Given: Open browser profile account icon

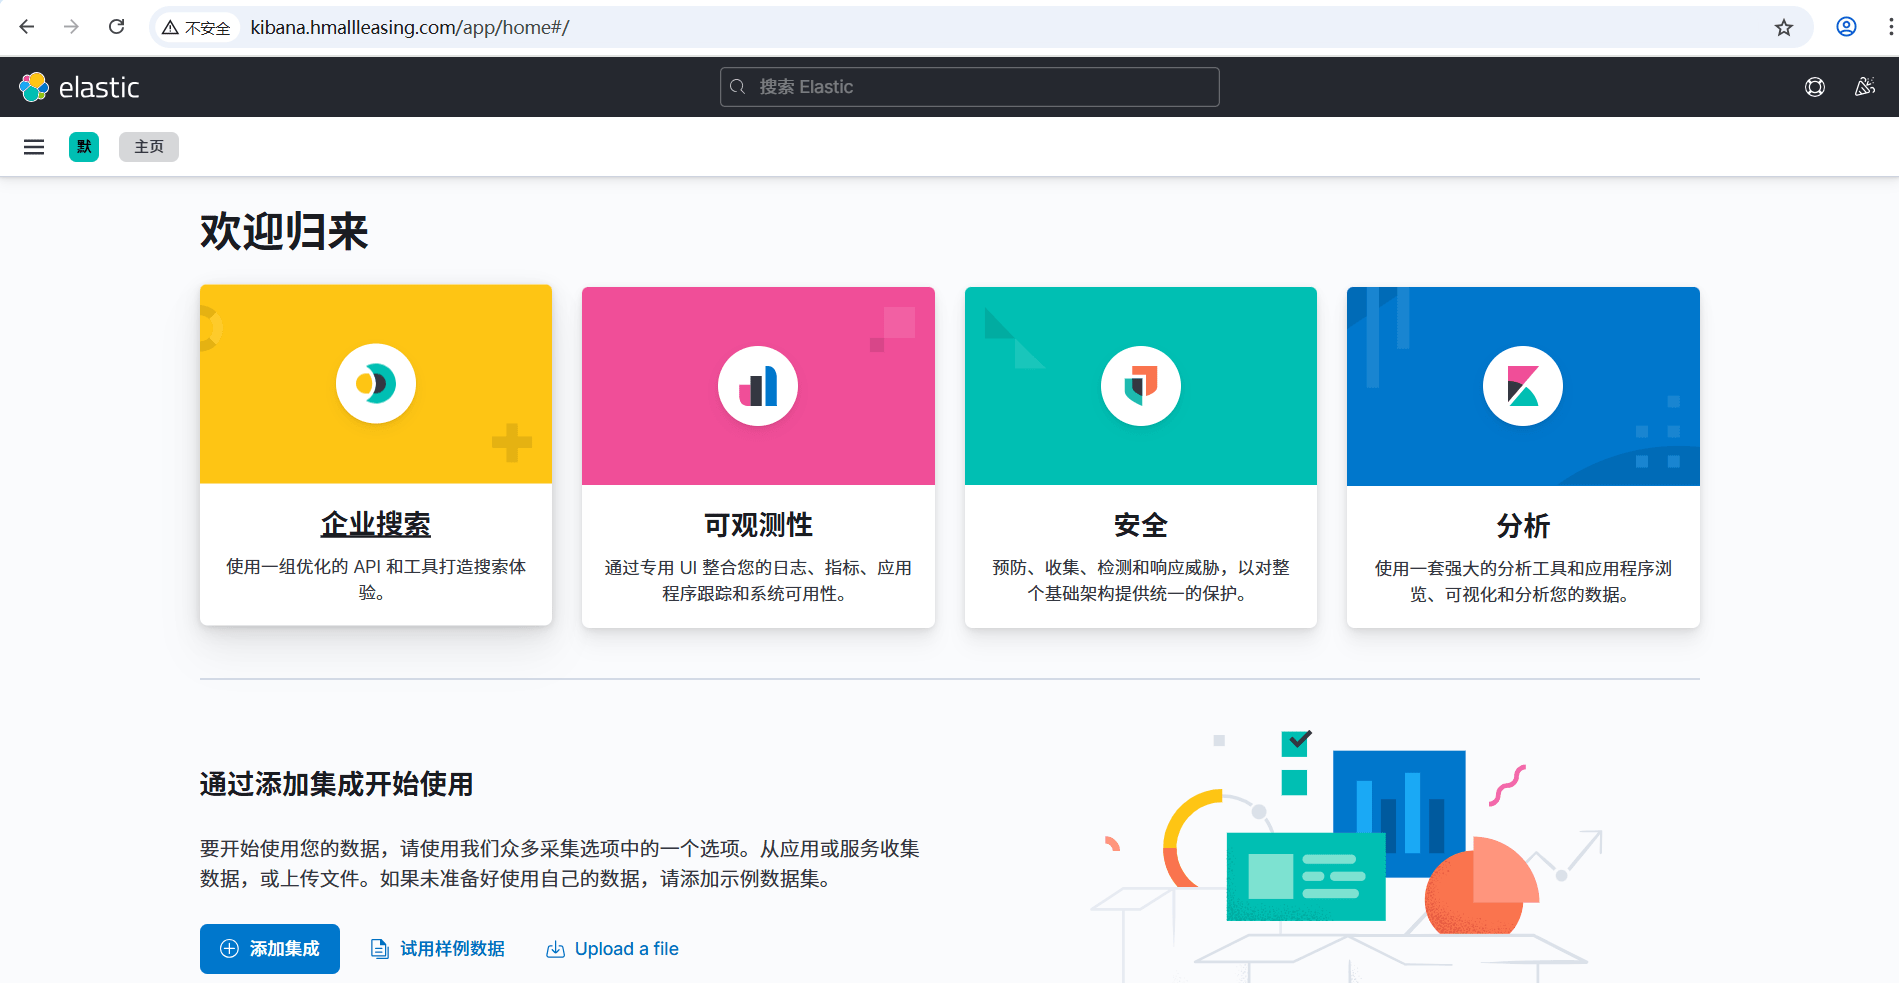Looking at the screenshot, I should coord(1846,27).
